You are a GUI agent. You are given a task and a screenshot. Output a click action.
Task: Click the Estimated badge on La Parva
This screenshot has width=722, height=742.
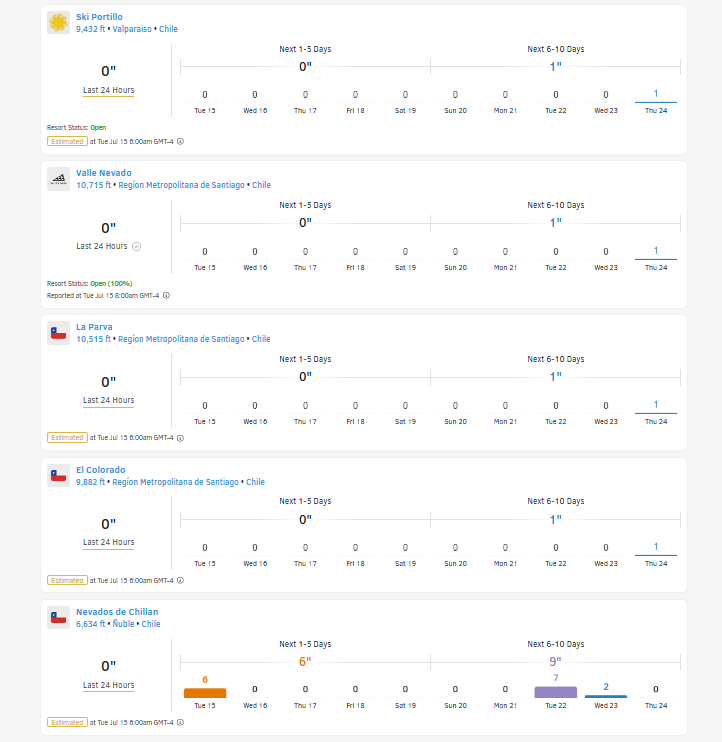click(67, 438)
